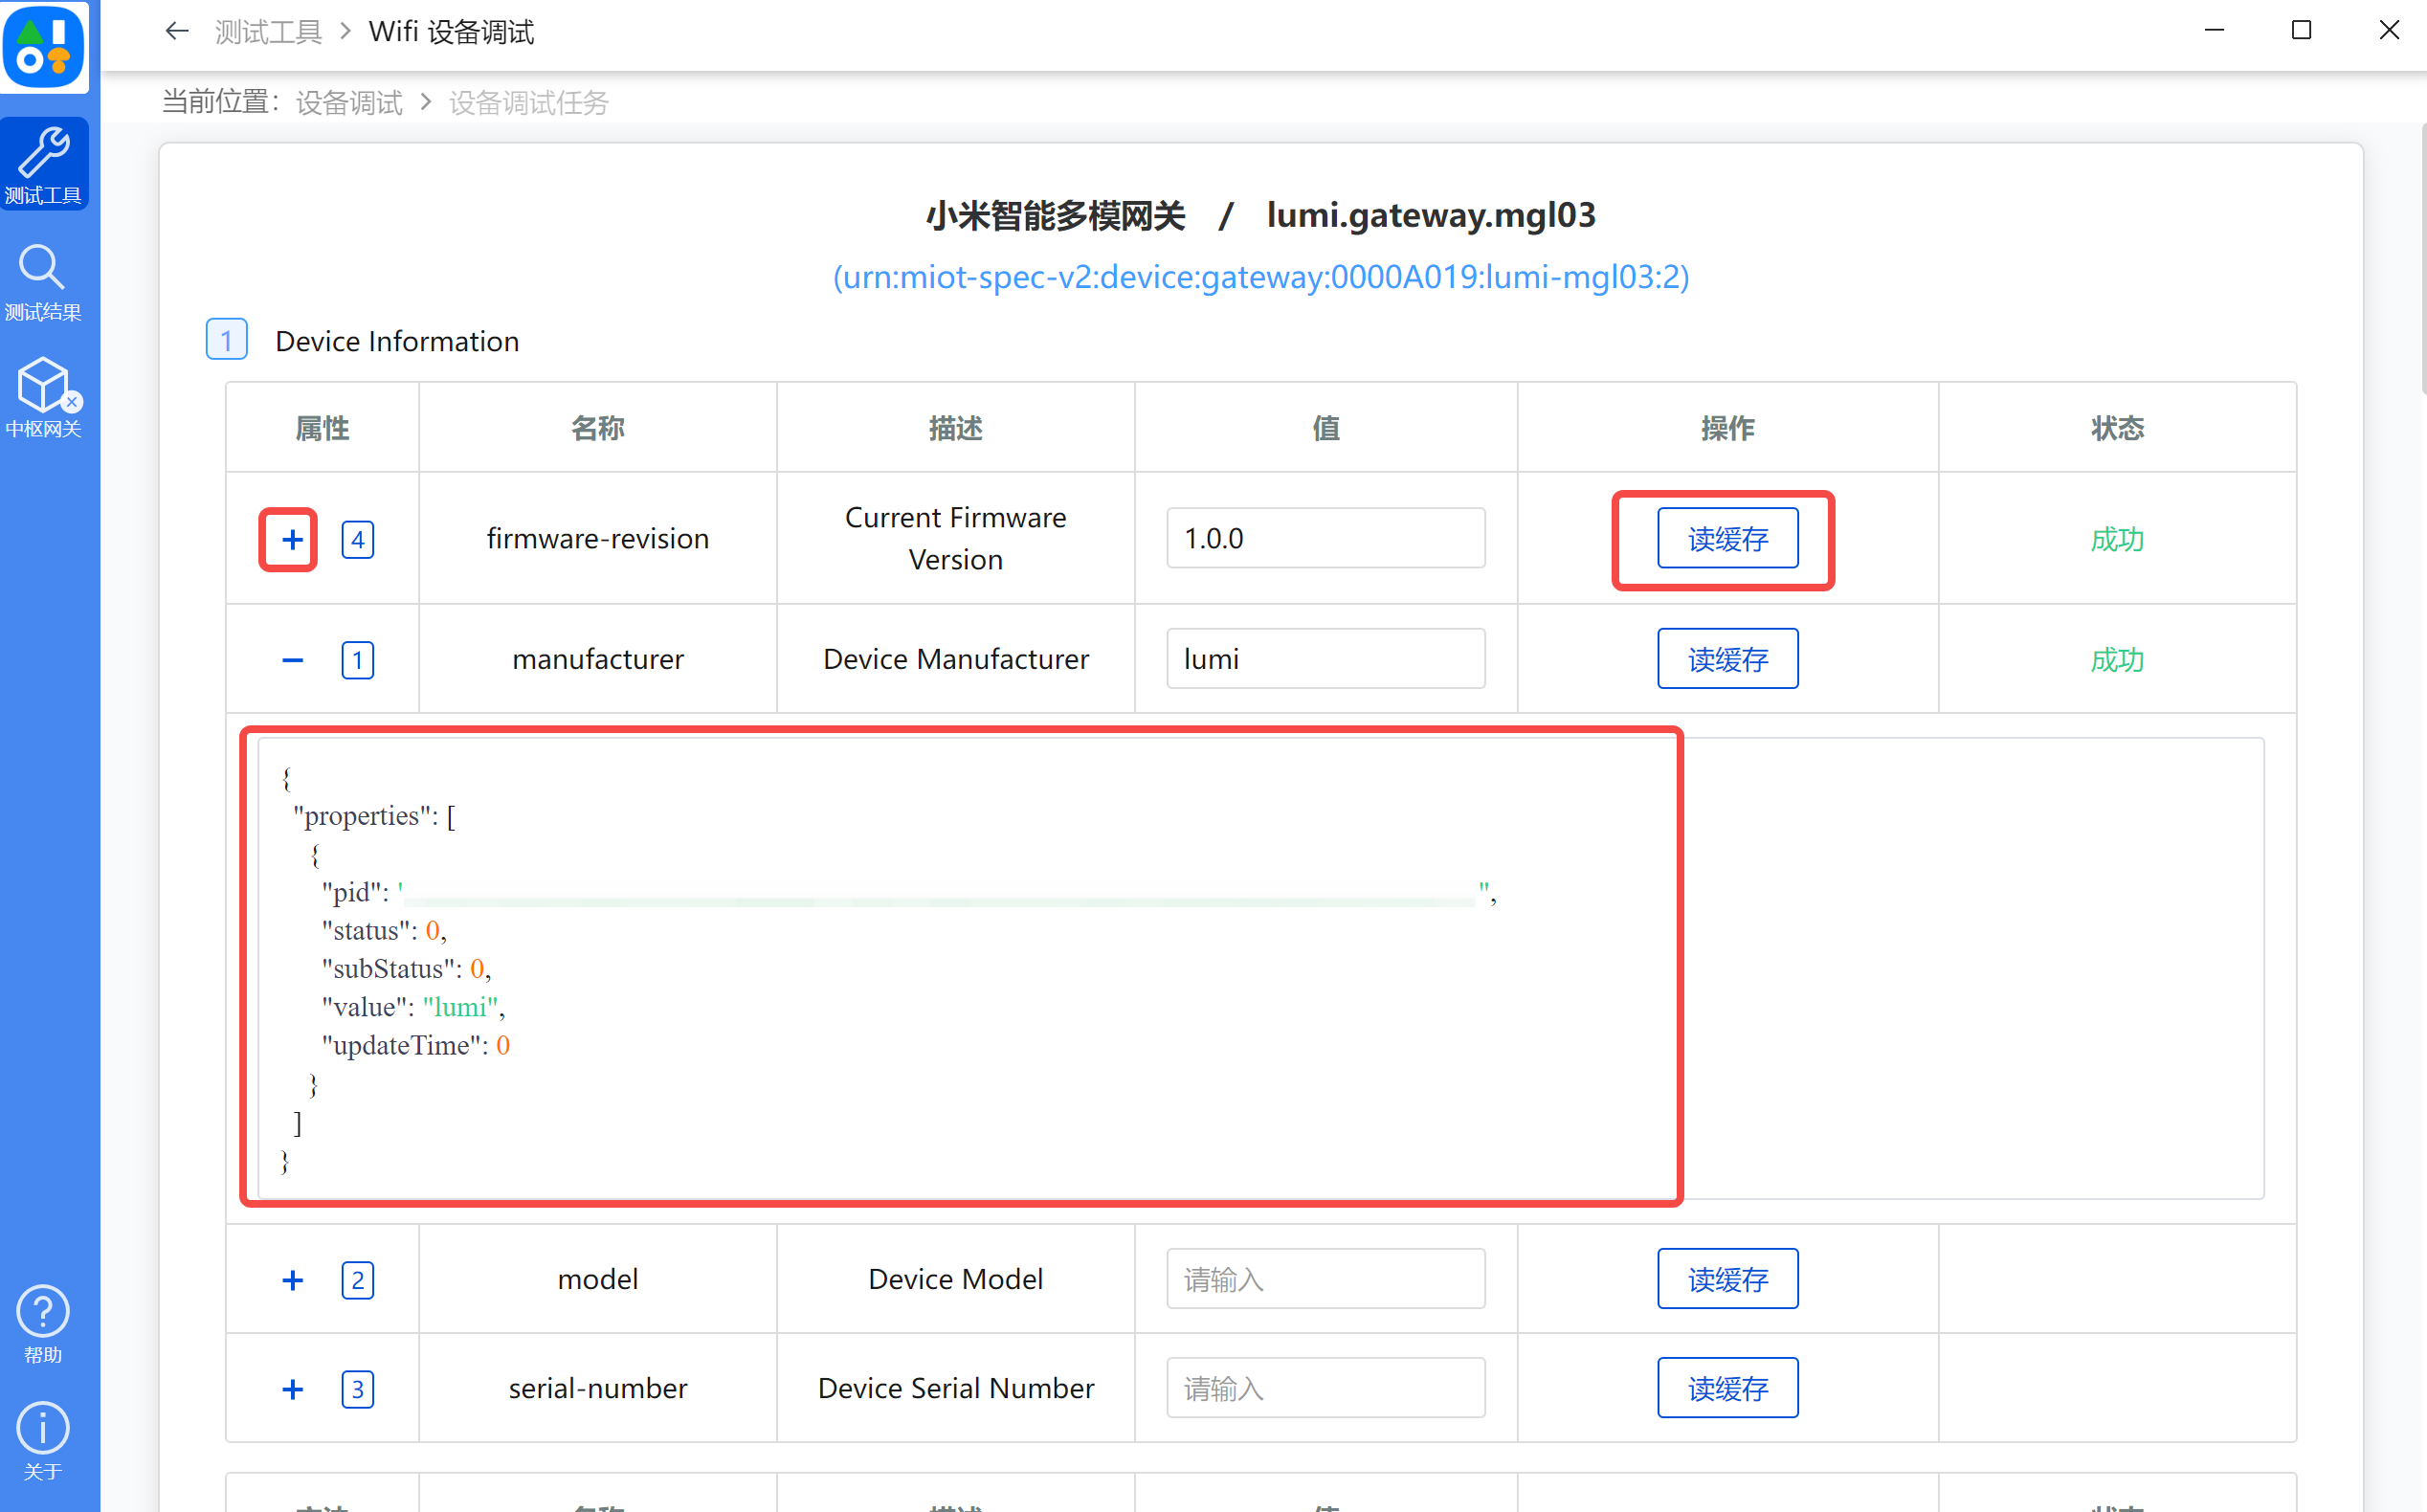The width and height of the screenshot is (2427, 1512).
Task: Click the 测试工具 breadcrumb in title bar
Action: click(268, 32)
